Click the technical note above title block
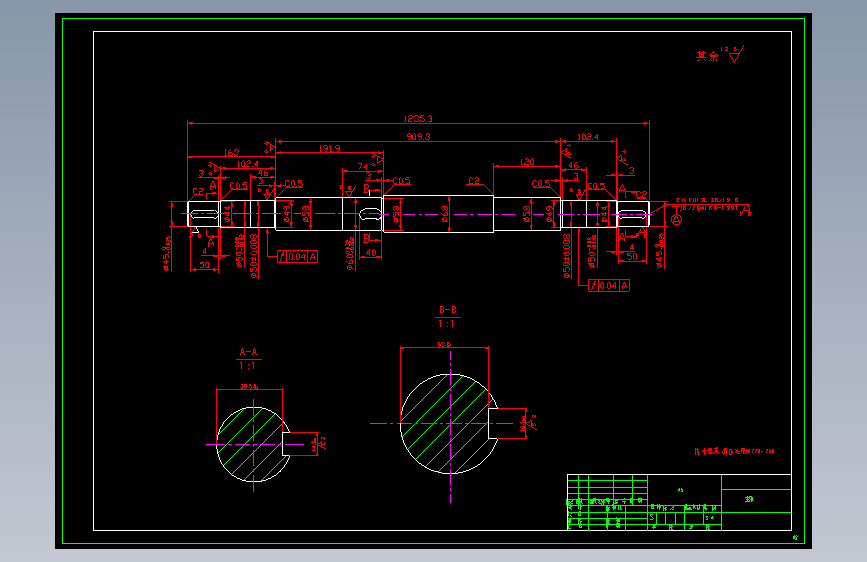867x562 pixels. pyautogui.click(x=734, y=451)
